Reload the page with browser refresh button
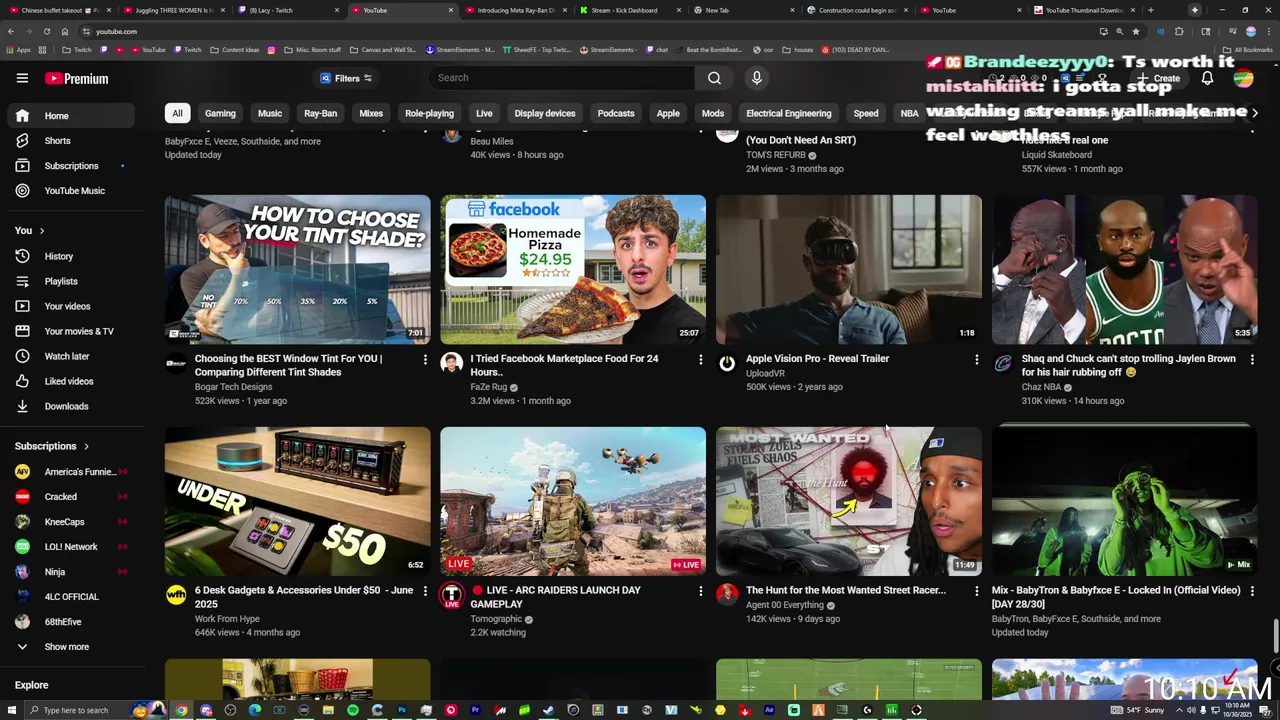Screen dimensions: 1280x720 [x=46, y=31]
